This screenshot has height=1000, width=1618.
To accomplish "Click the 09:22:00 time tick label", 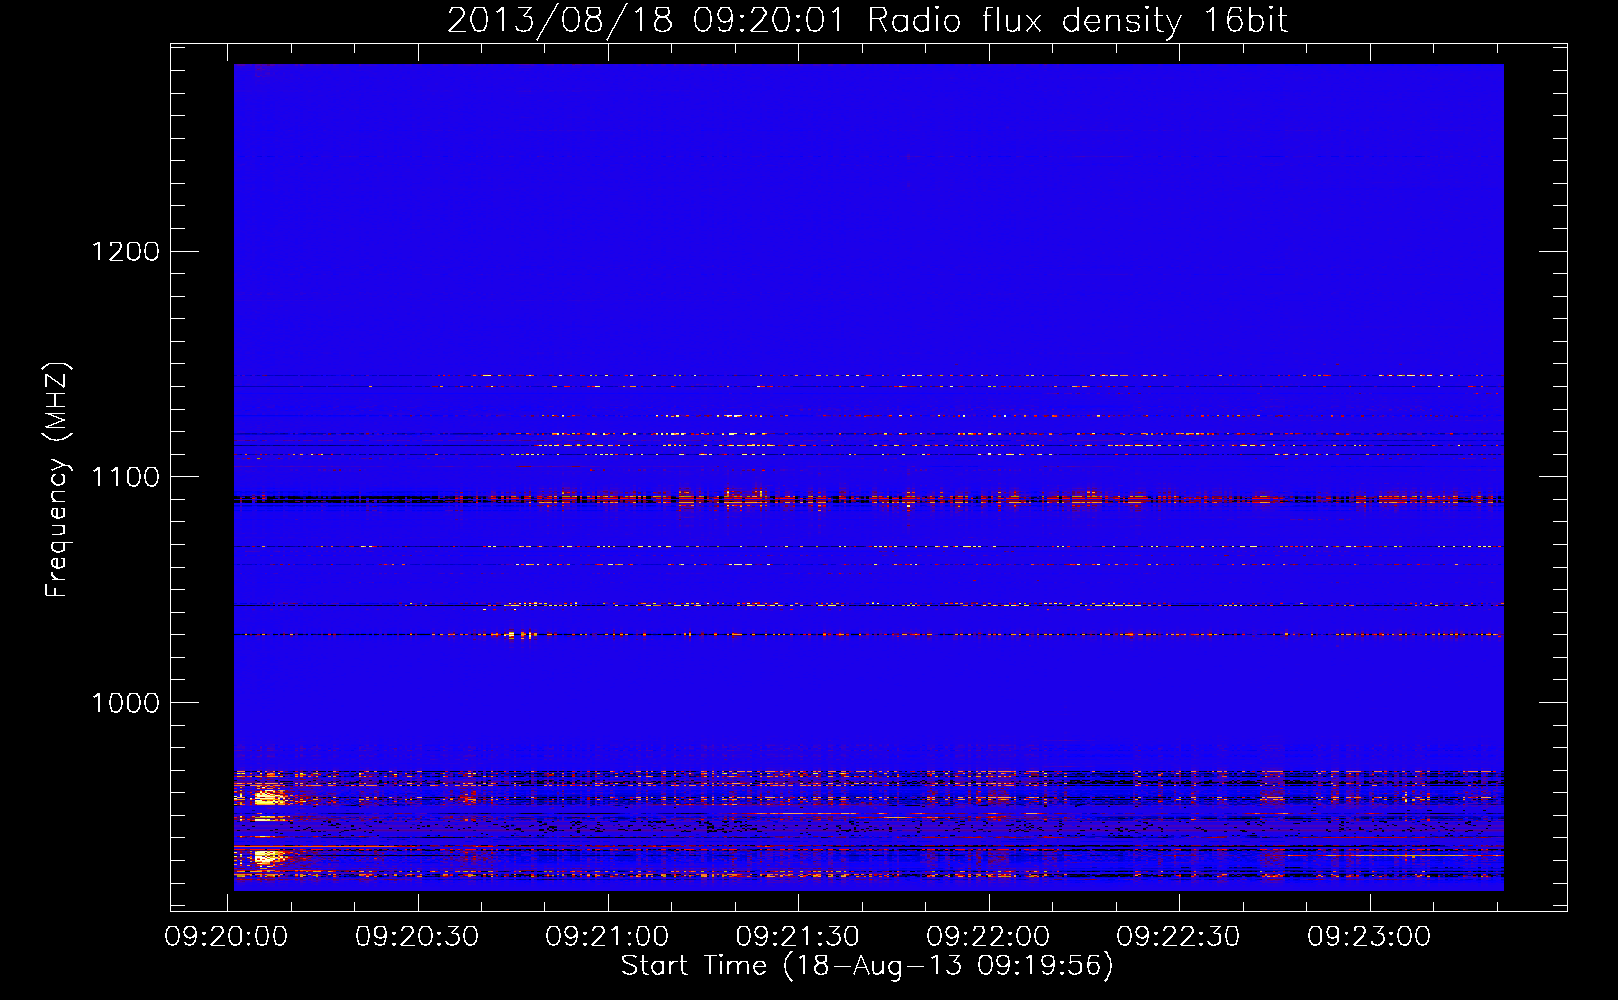I will (x=988, y=937).
